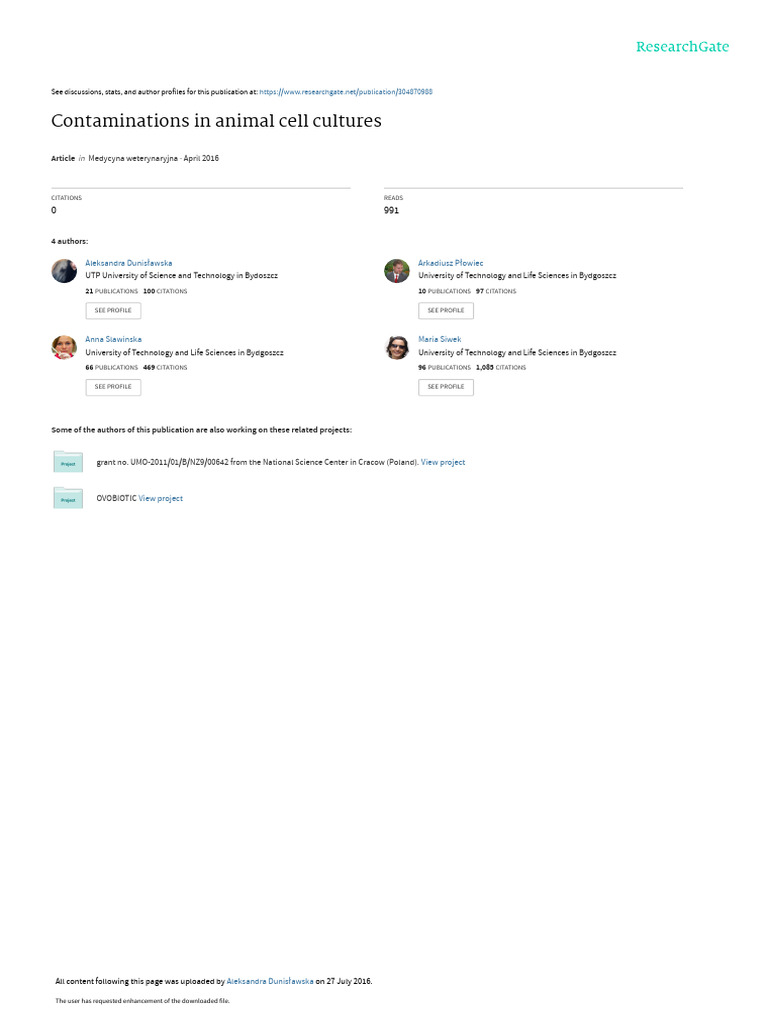This screenshot has width=768, height=1024.
Task: Open Arkadiusz Płowiec author name link
Action: (451, 263)
